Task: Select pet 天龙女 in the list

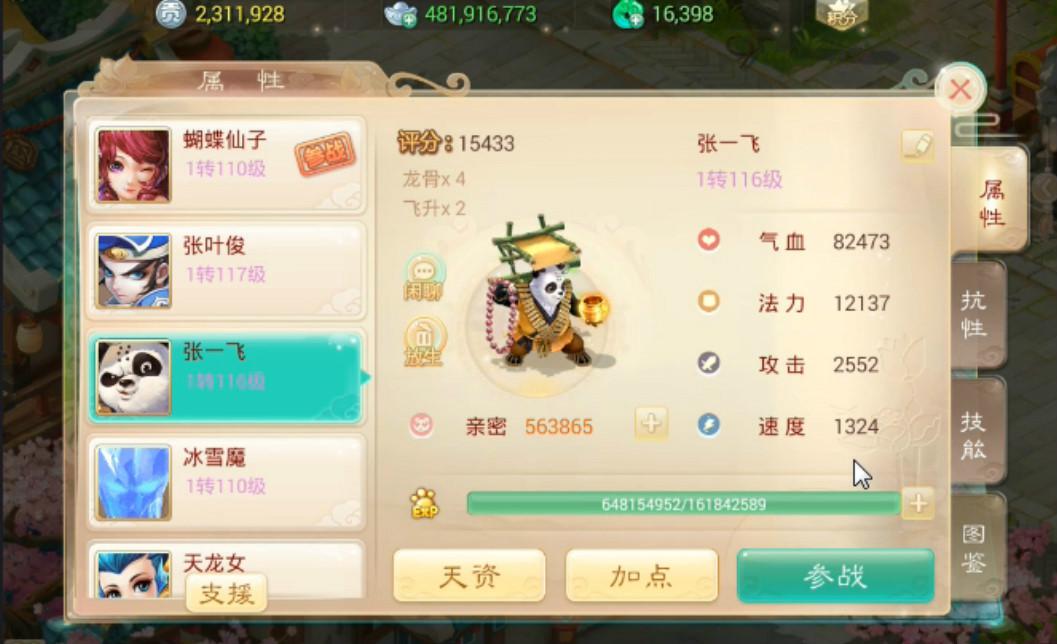Action: tap(226, 570)
